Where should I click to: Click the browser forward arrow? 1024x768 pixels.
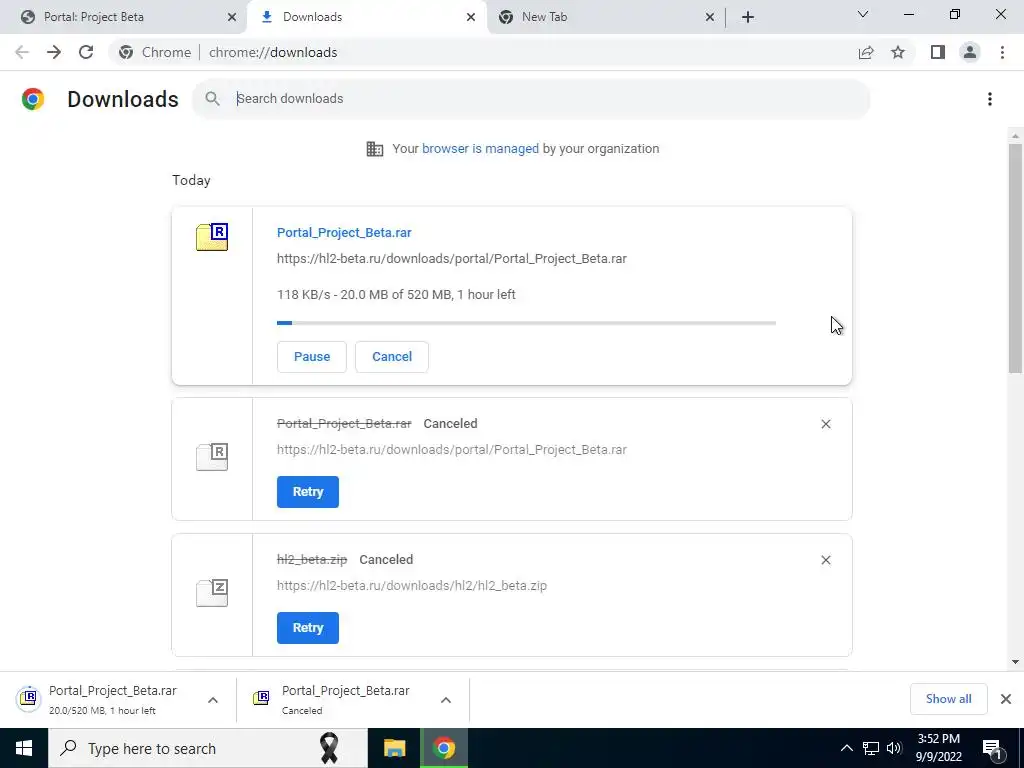point(54,52)
